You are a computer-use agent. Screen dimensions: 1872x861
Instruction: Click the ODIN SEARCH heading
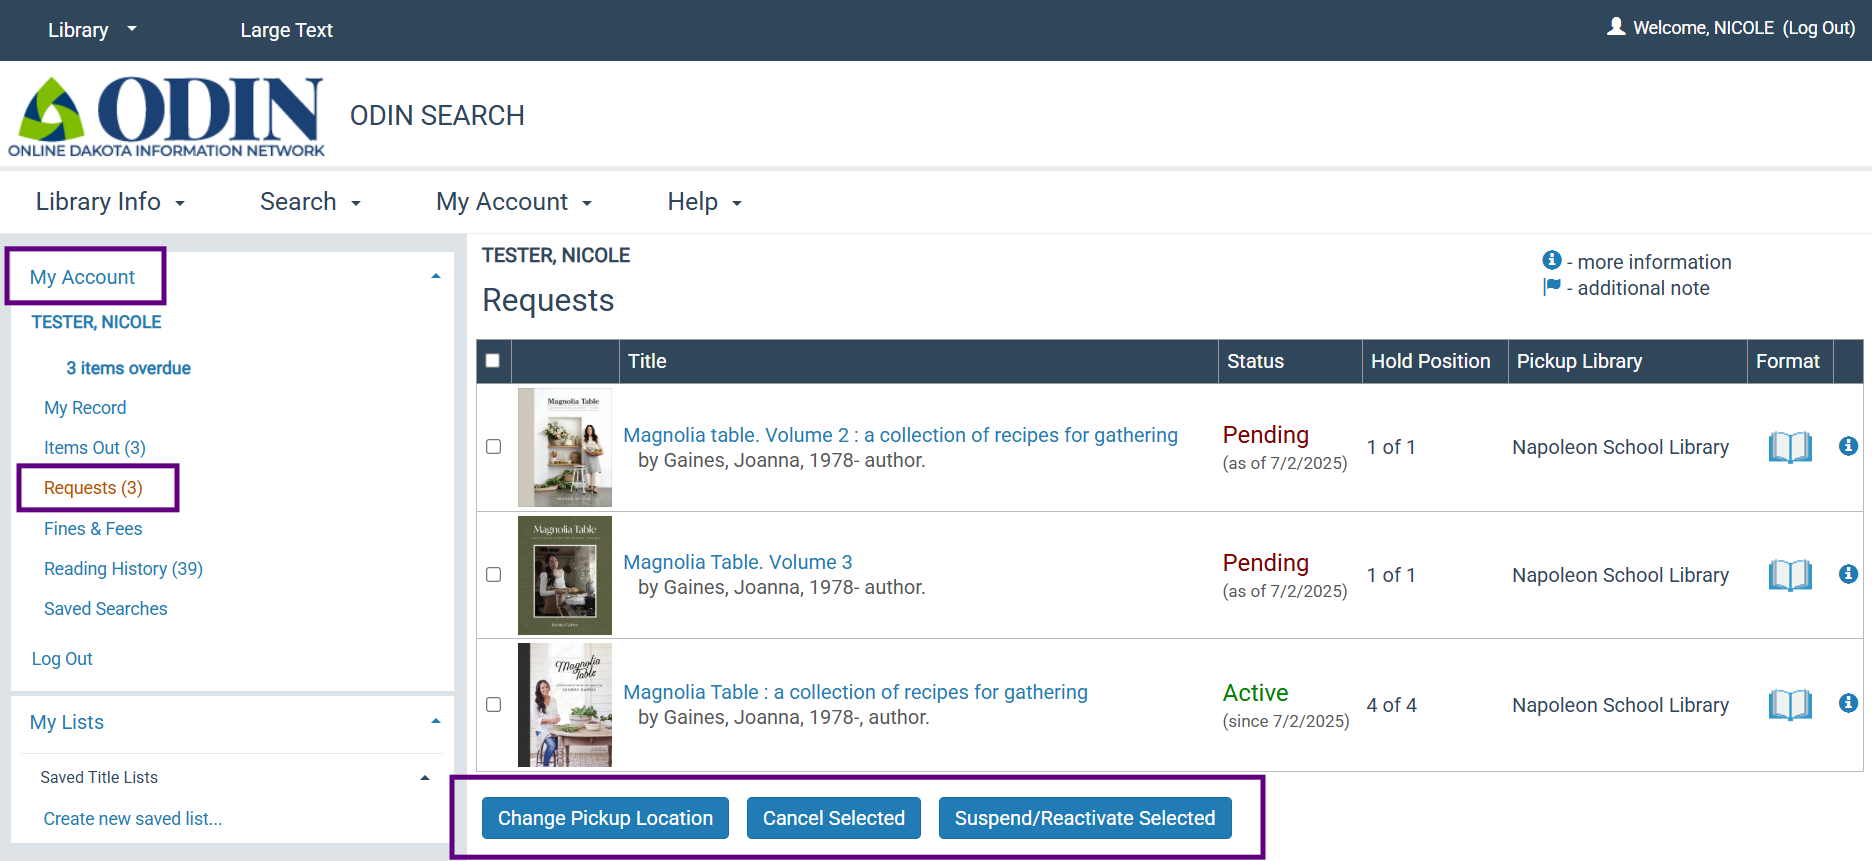coord(437,116)
